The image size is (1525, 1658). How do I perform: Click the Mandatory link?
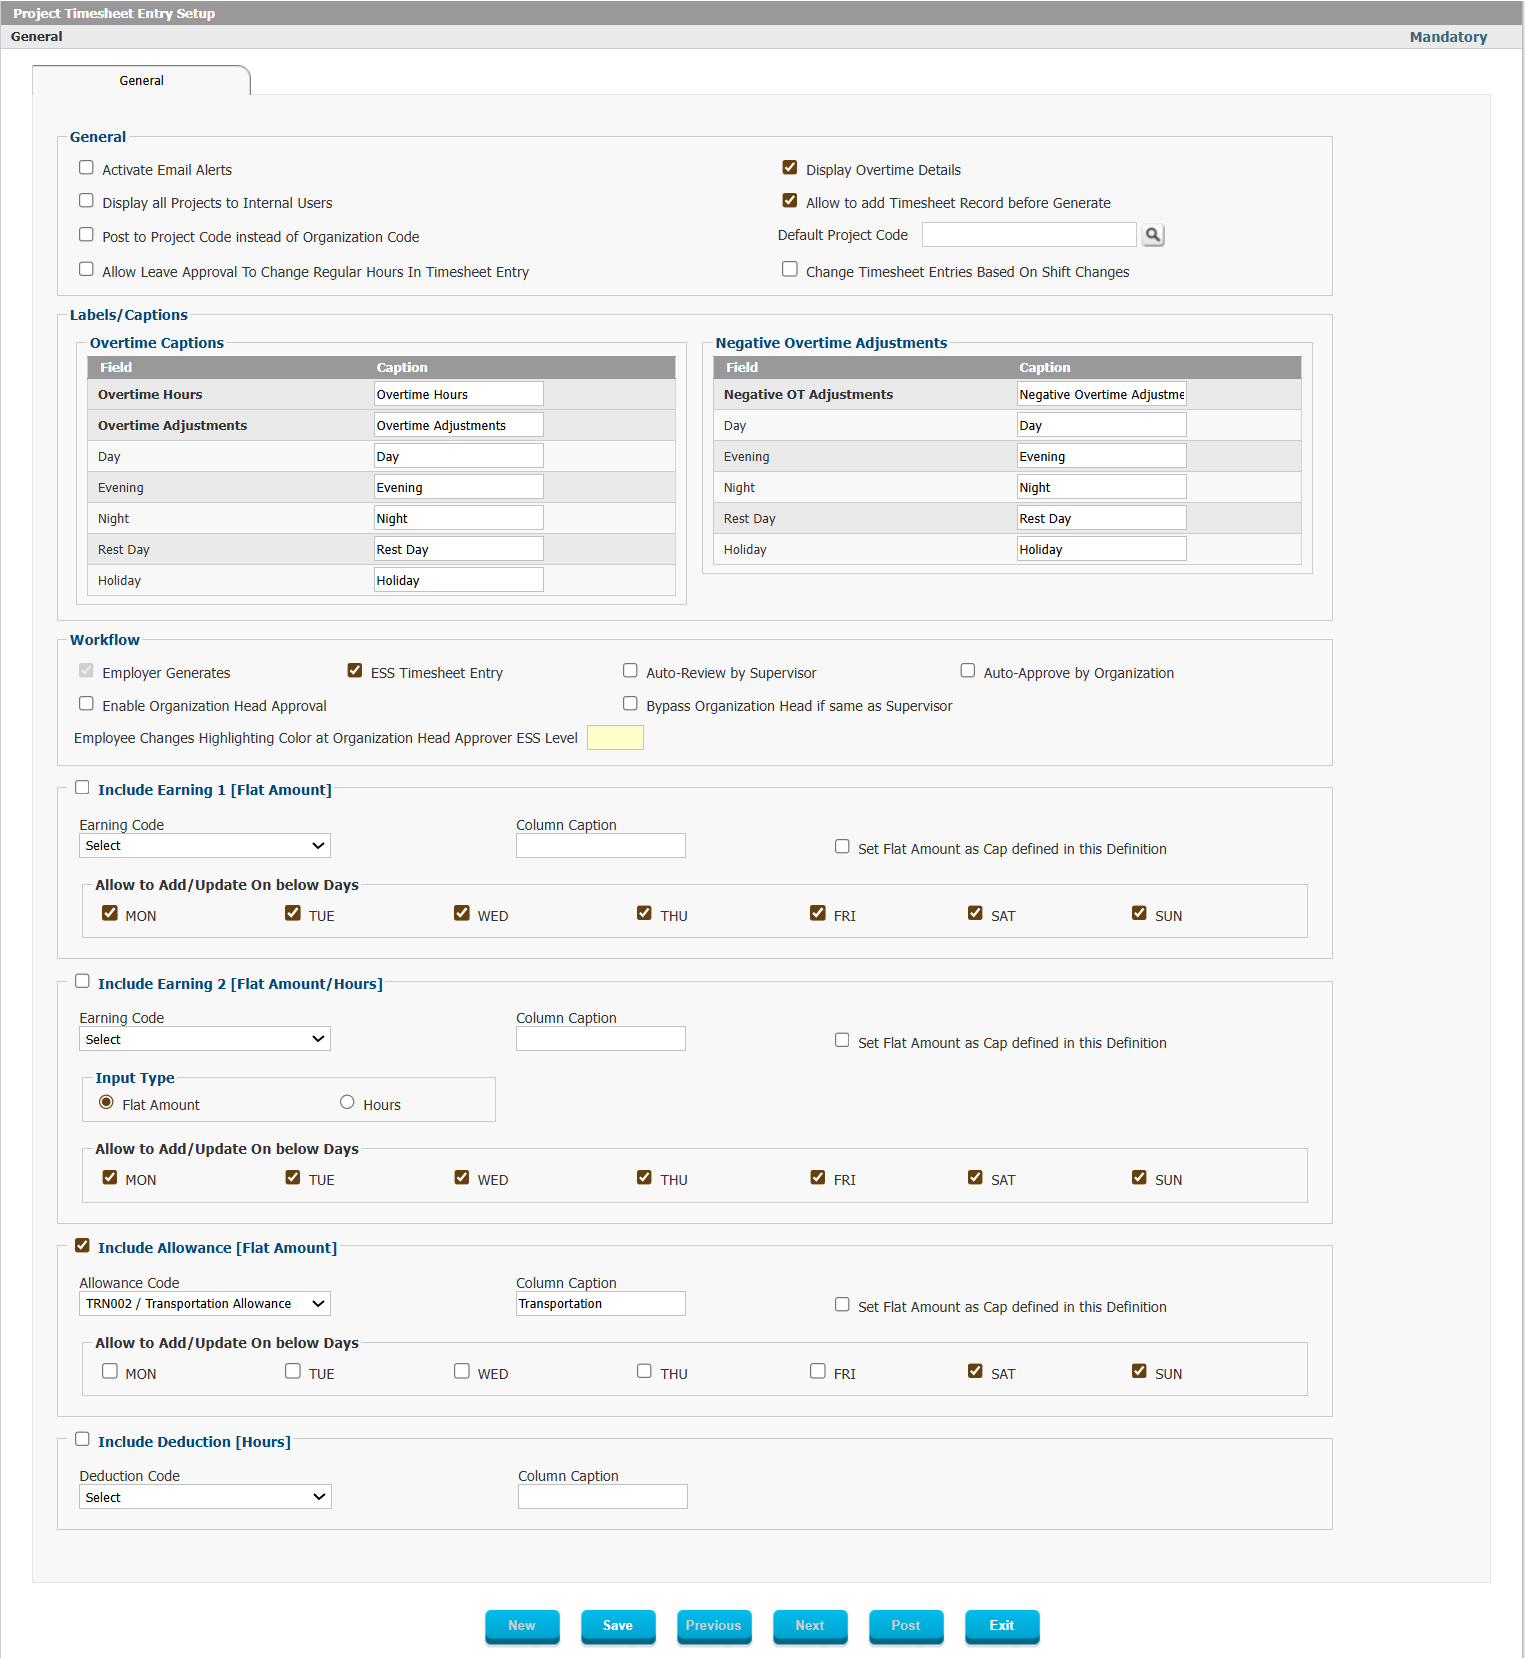(x=1448, y=37)
